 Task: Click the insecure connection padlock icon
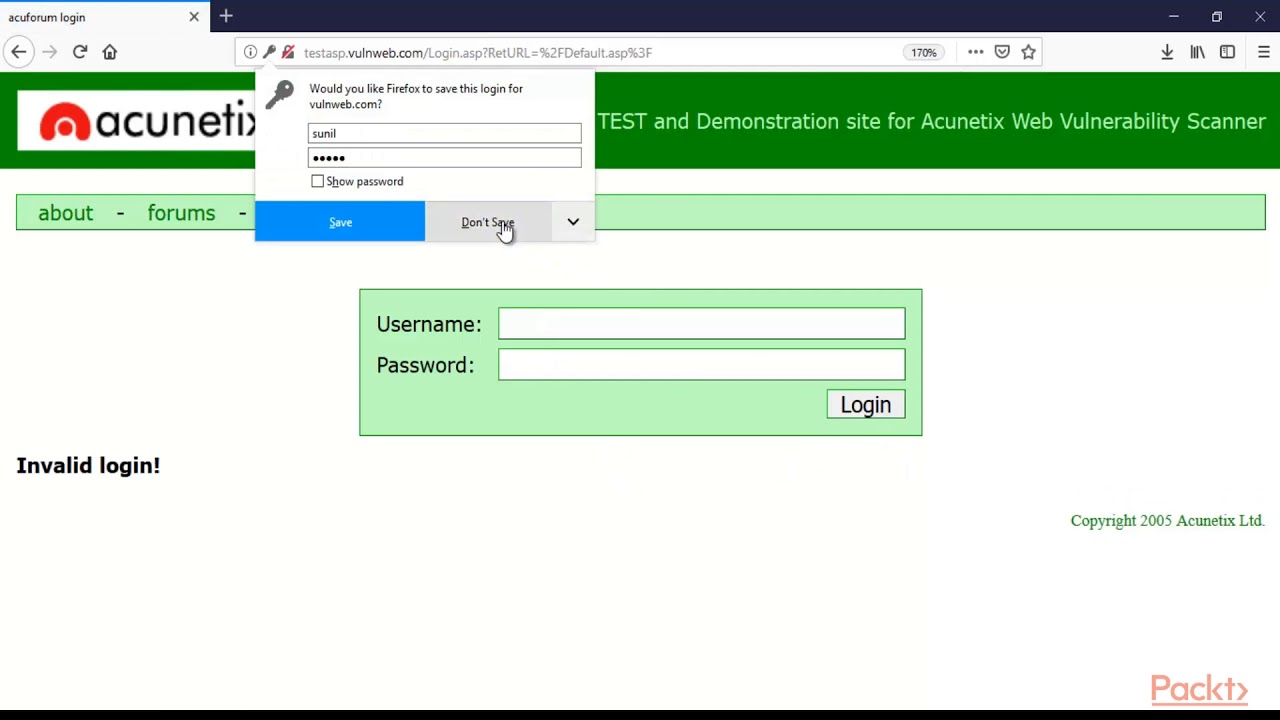(x=288, y=52)
